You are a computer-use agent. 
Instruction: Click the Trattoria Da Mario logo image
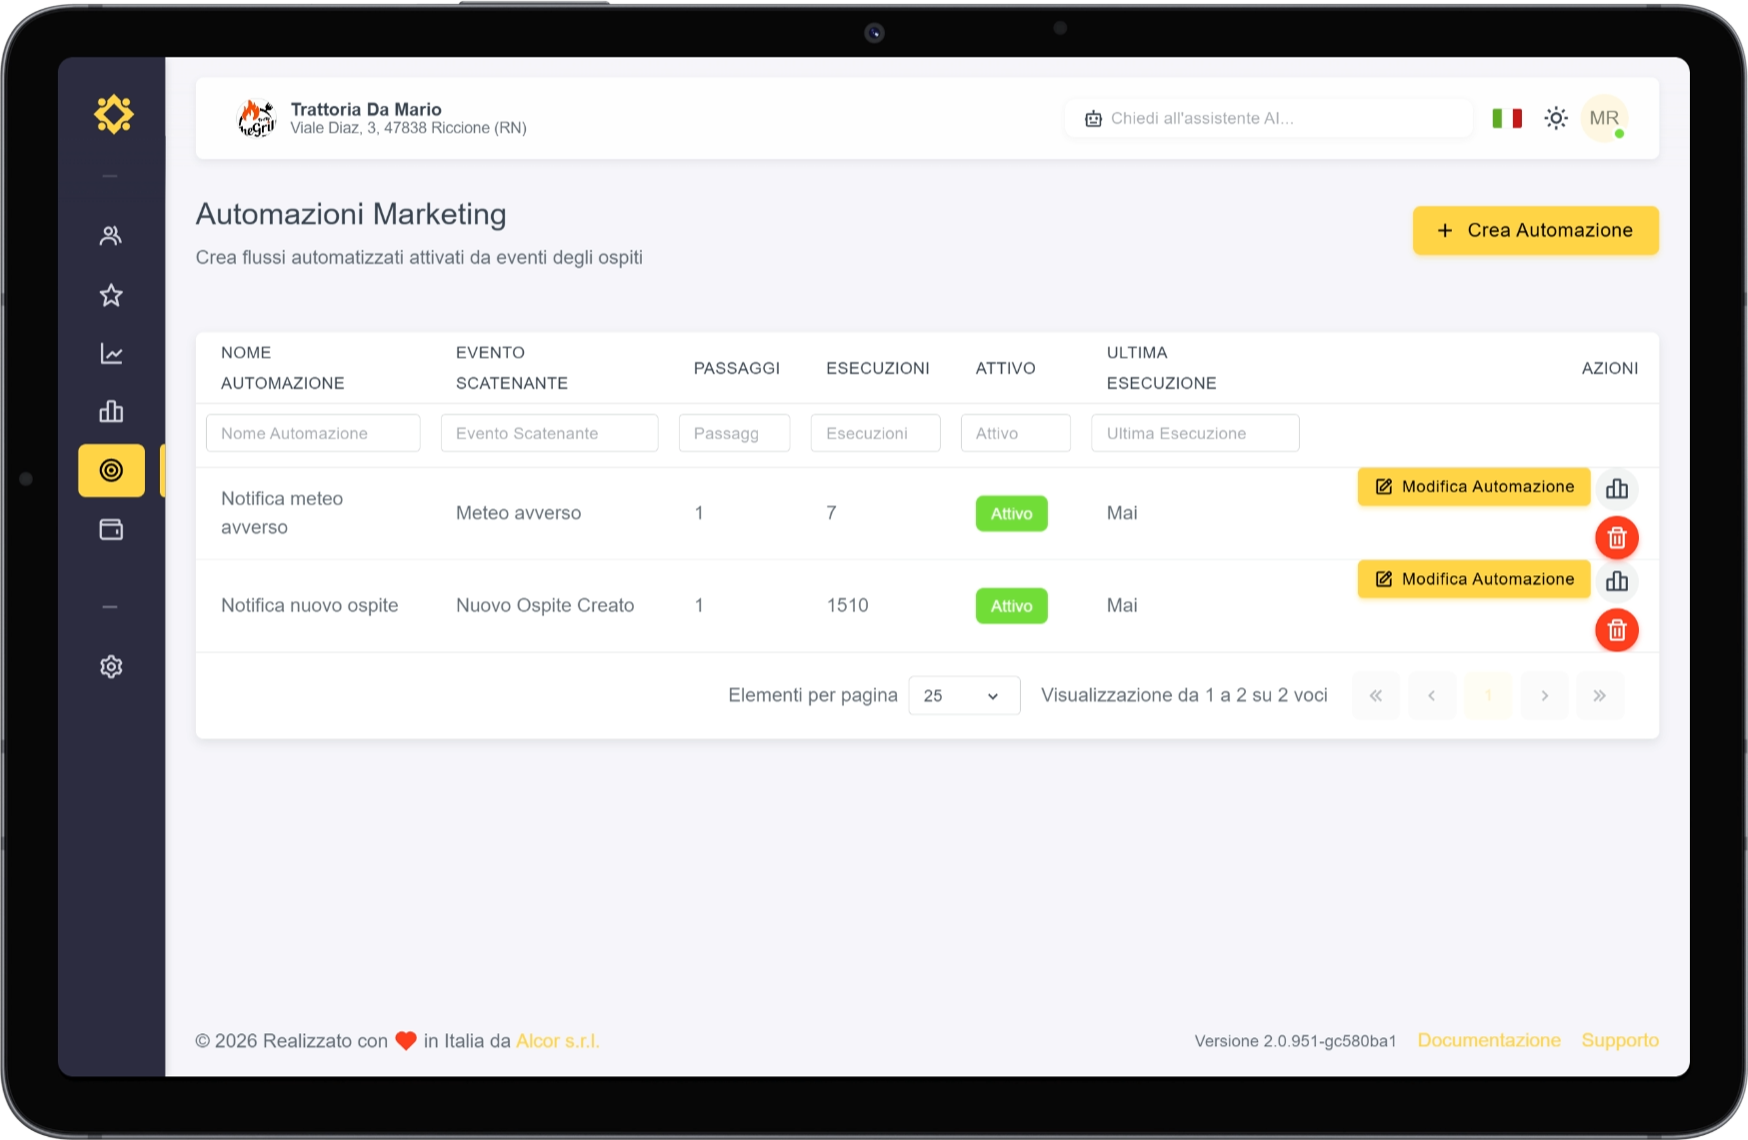(257, 118)
